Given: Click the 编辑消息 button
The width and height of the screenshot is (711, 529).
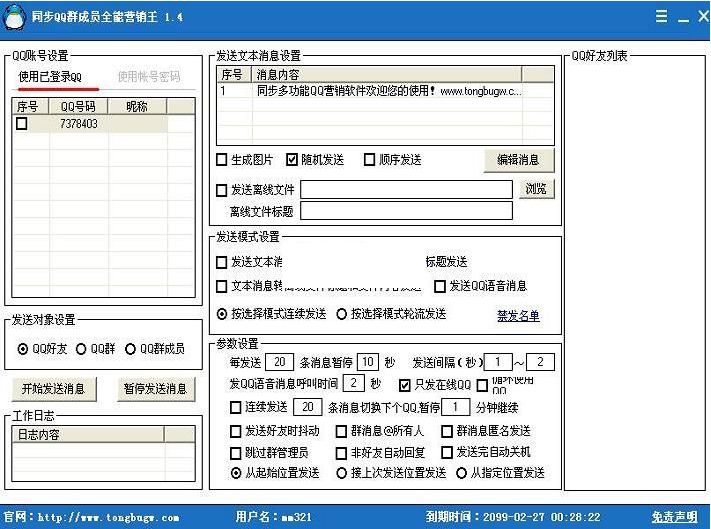Looking at the screenshot, I should click(518, 160).
